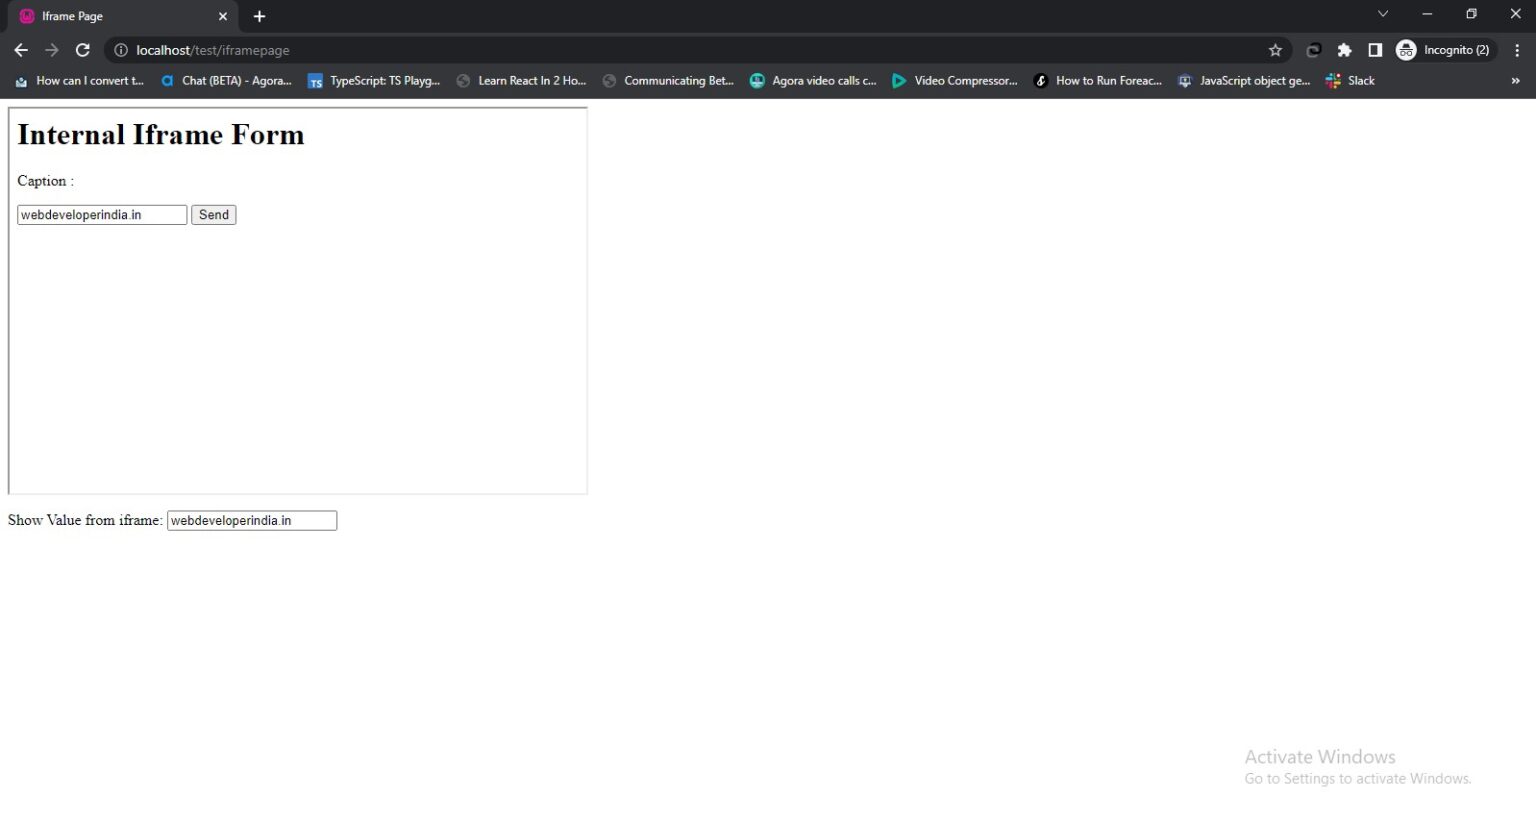Bookmark this page with the star icon
This screenshot has height=822, width=1536.
coord(1275,50)
